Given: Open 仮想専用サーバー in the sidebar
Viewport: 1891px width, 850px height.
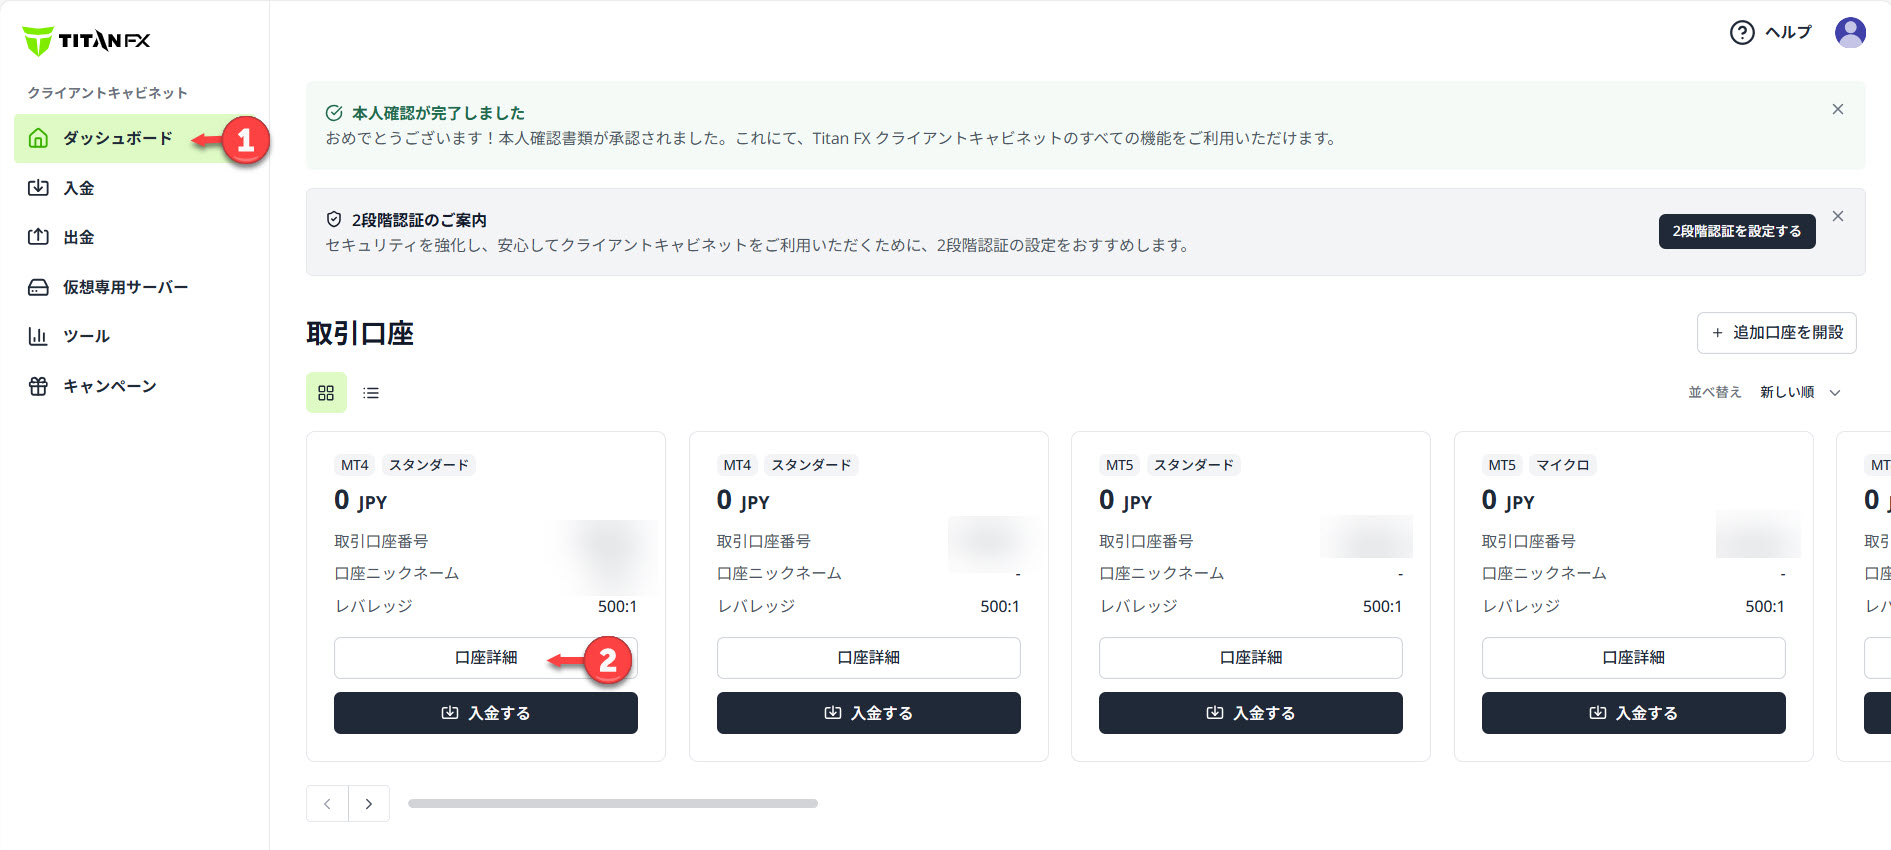Looking at the screenshot, I should tap(125, 287).
